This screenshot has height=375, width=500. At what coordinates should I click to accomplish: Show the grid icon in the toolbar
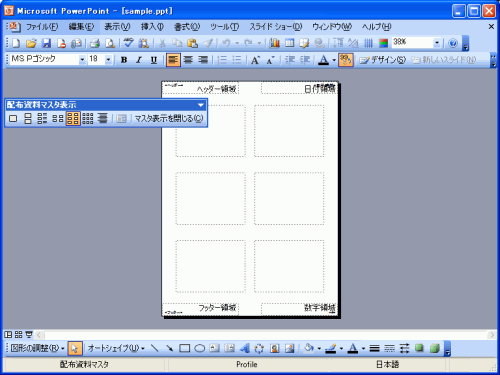(x=368, y=43)
